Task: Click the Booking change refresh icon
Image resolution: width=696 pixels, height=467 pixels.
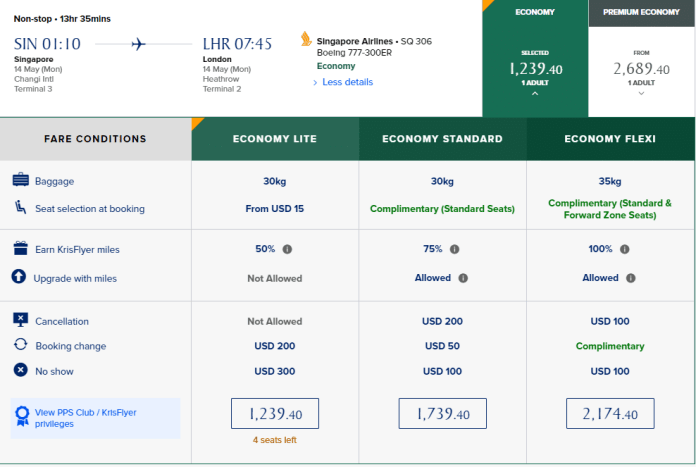Action: [20, 344]
